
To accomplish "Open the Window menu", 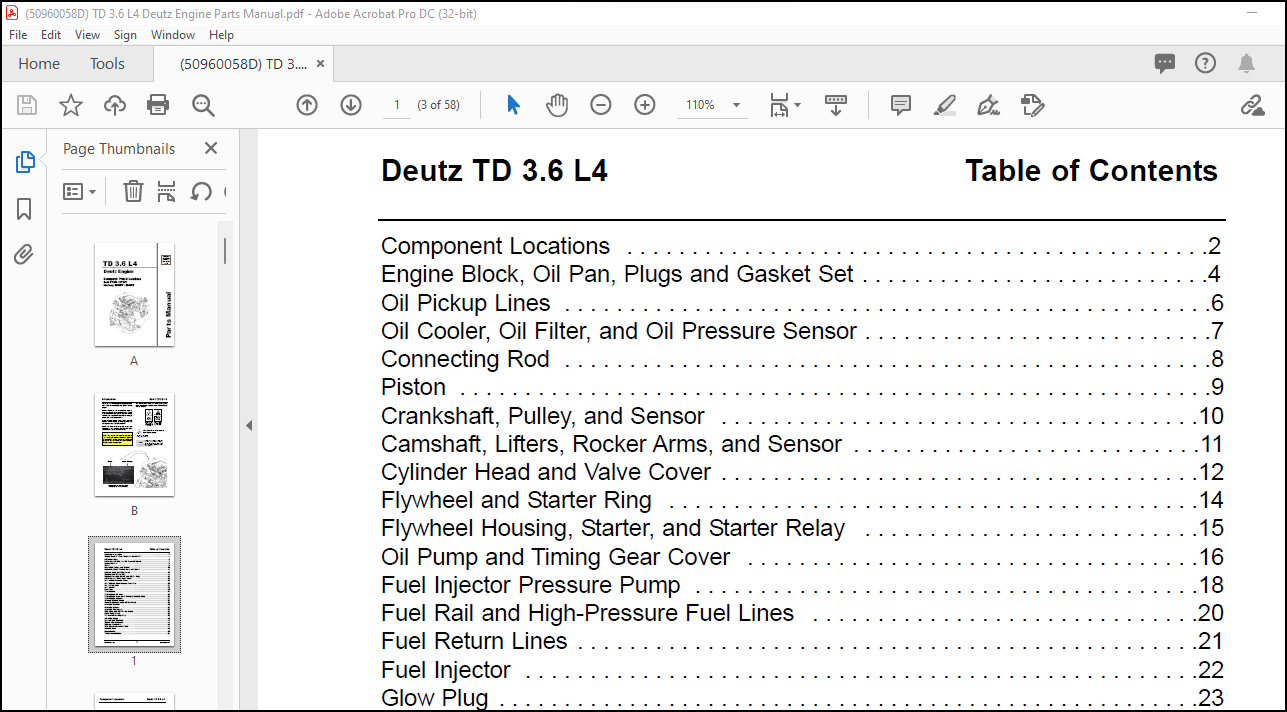I will coord(173,34).
